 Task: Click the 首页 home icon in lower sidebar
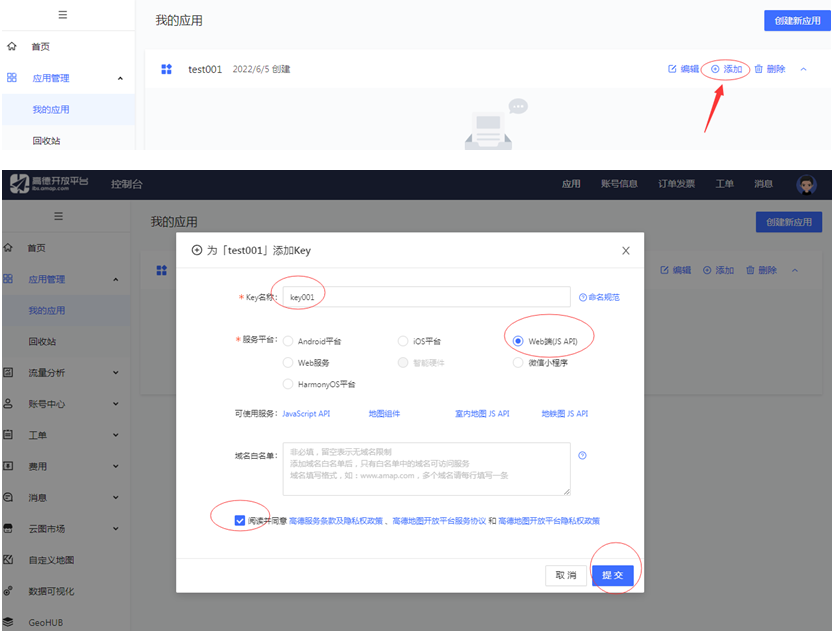click(10, 248)
